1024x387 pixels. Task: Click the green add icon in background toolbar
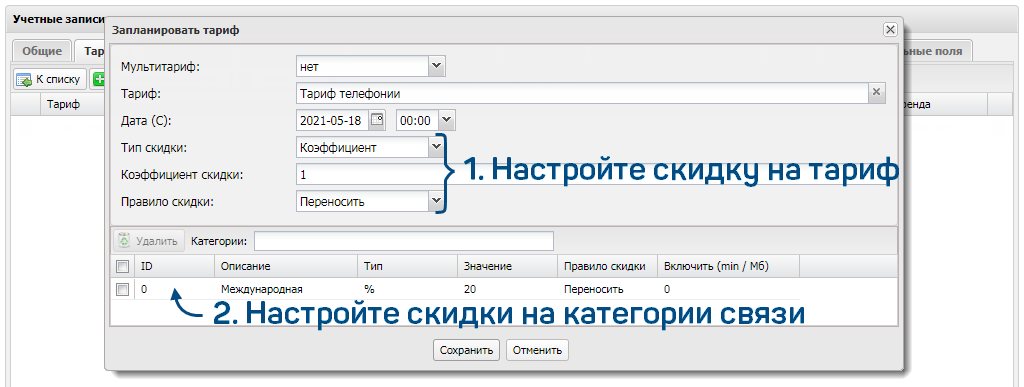click(x=99, y=80)
